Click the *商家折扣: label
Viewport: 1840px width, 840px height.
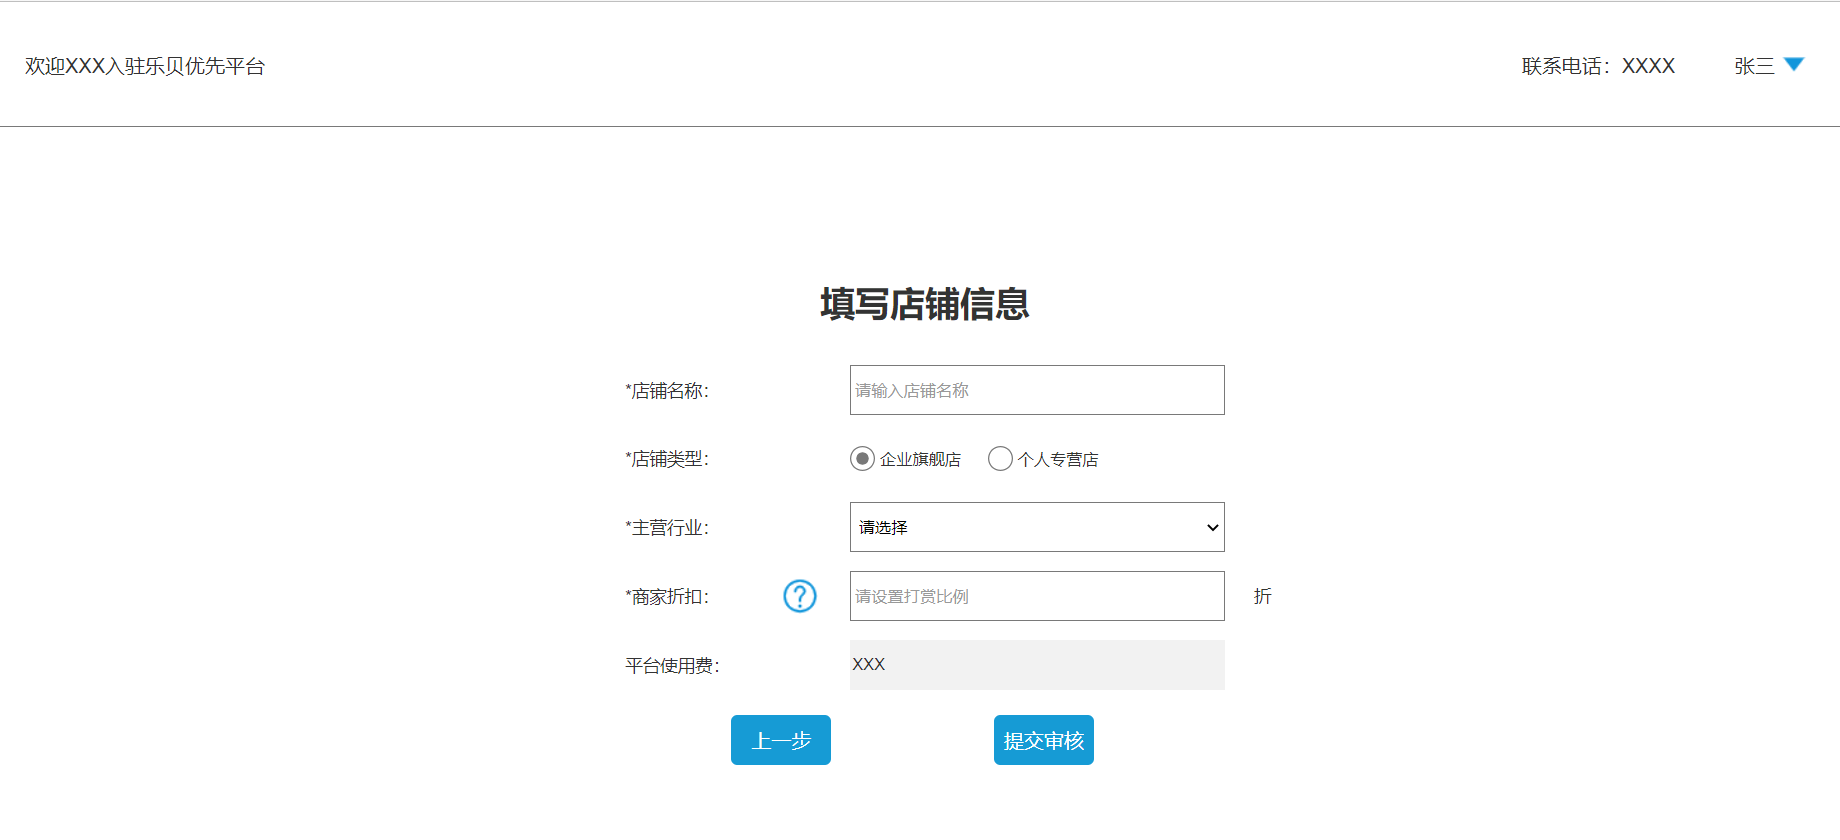tap(667, 596)
